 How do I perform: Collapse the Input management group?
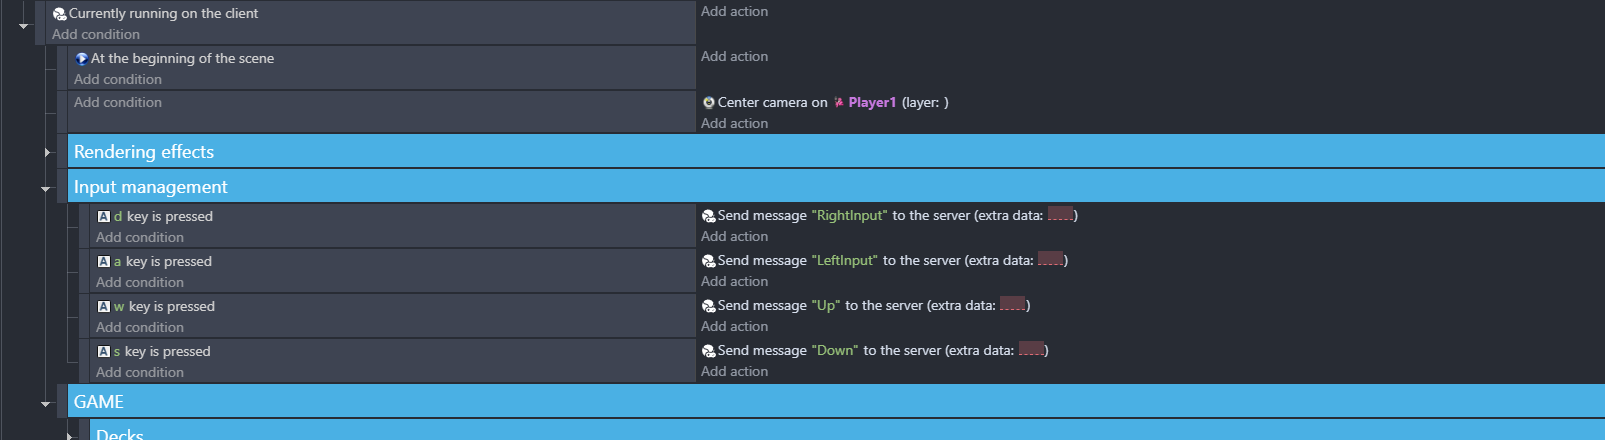pos(46,188)
